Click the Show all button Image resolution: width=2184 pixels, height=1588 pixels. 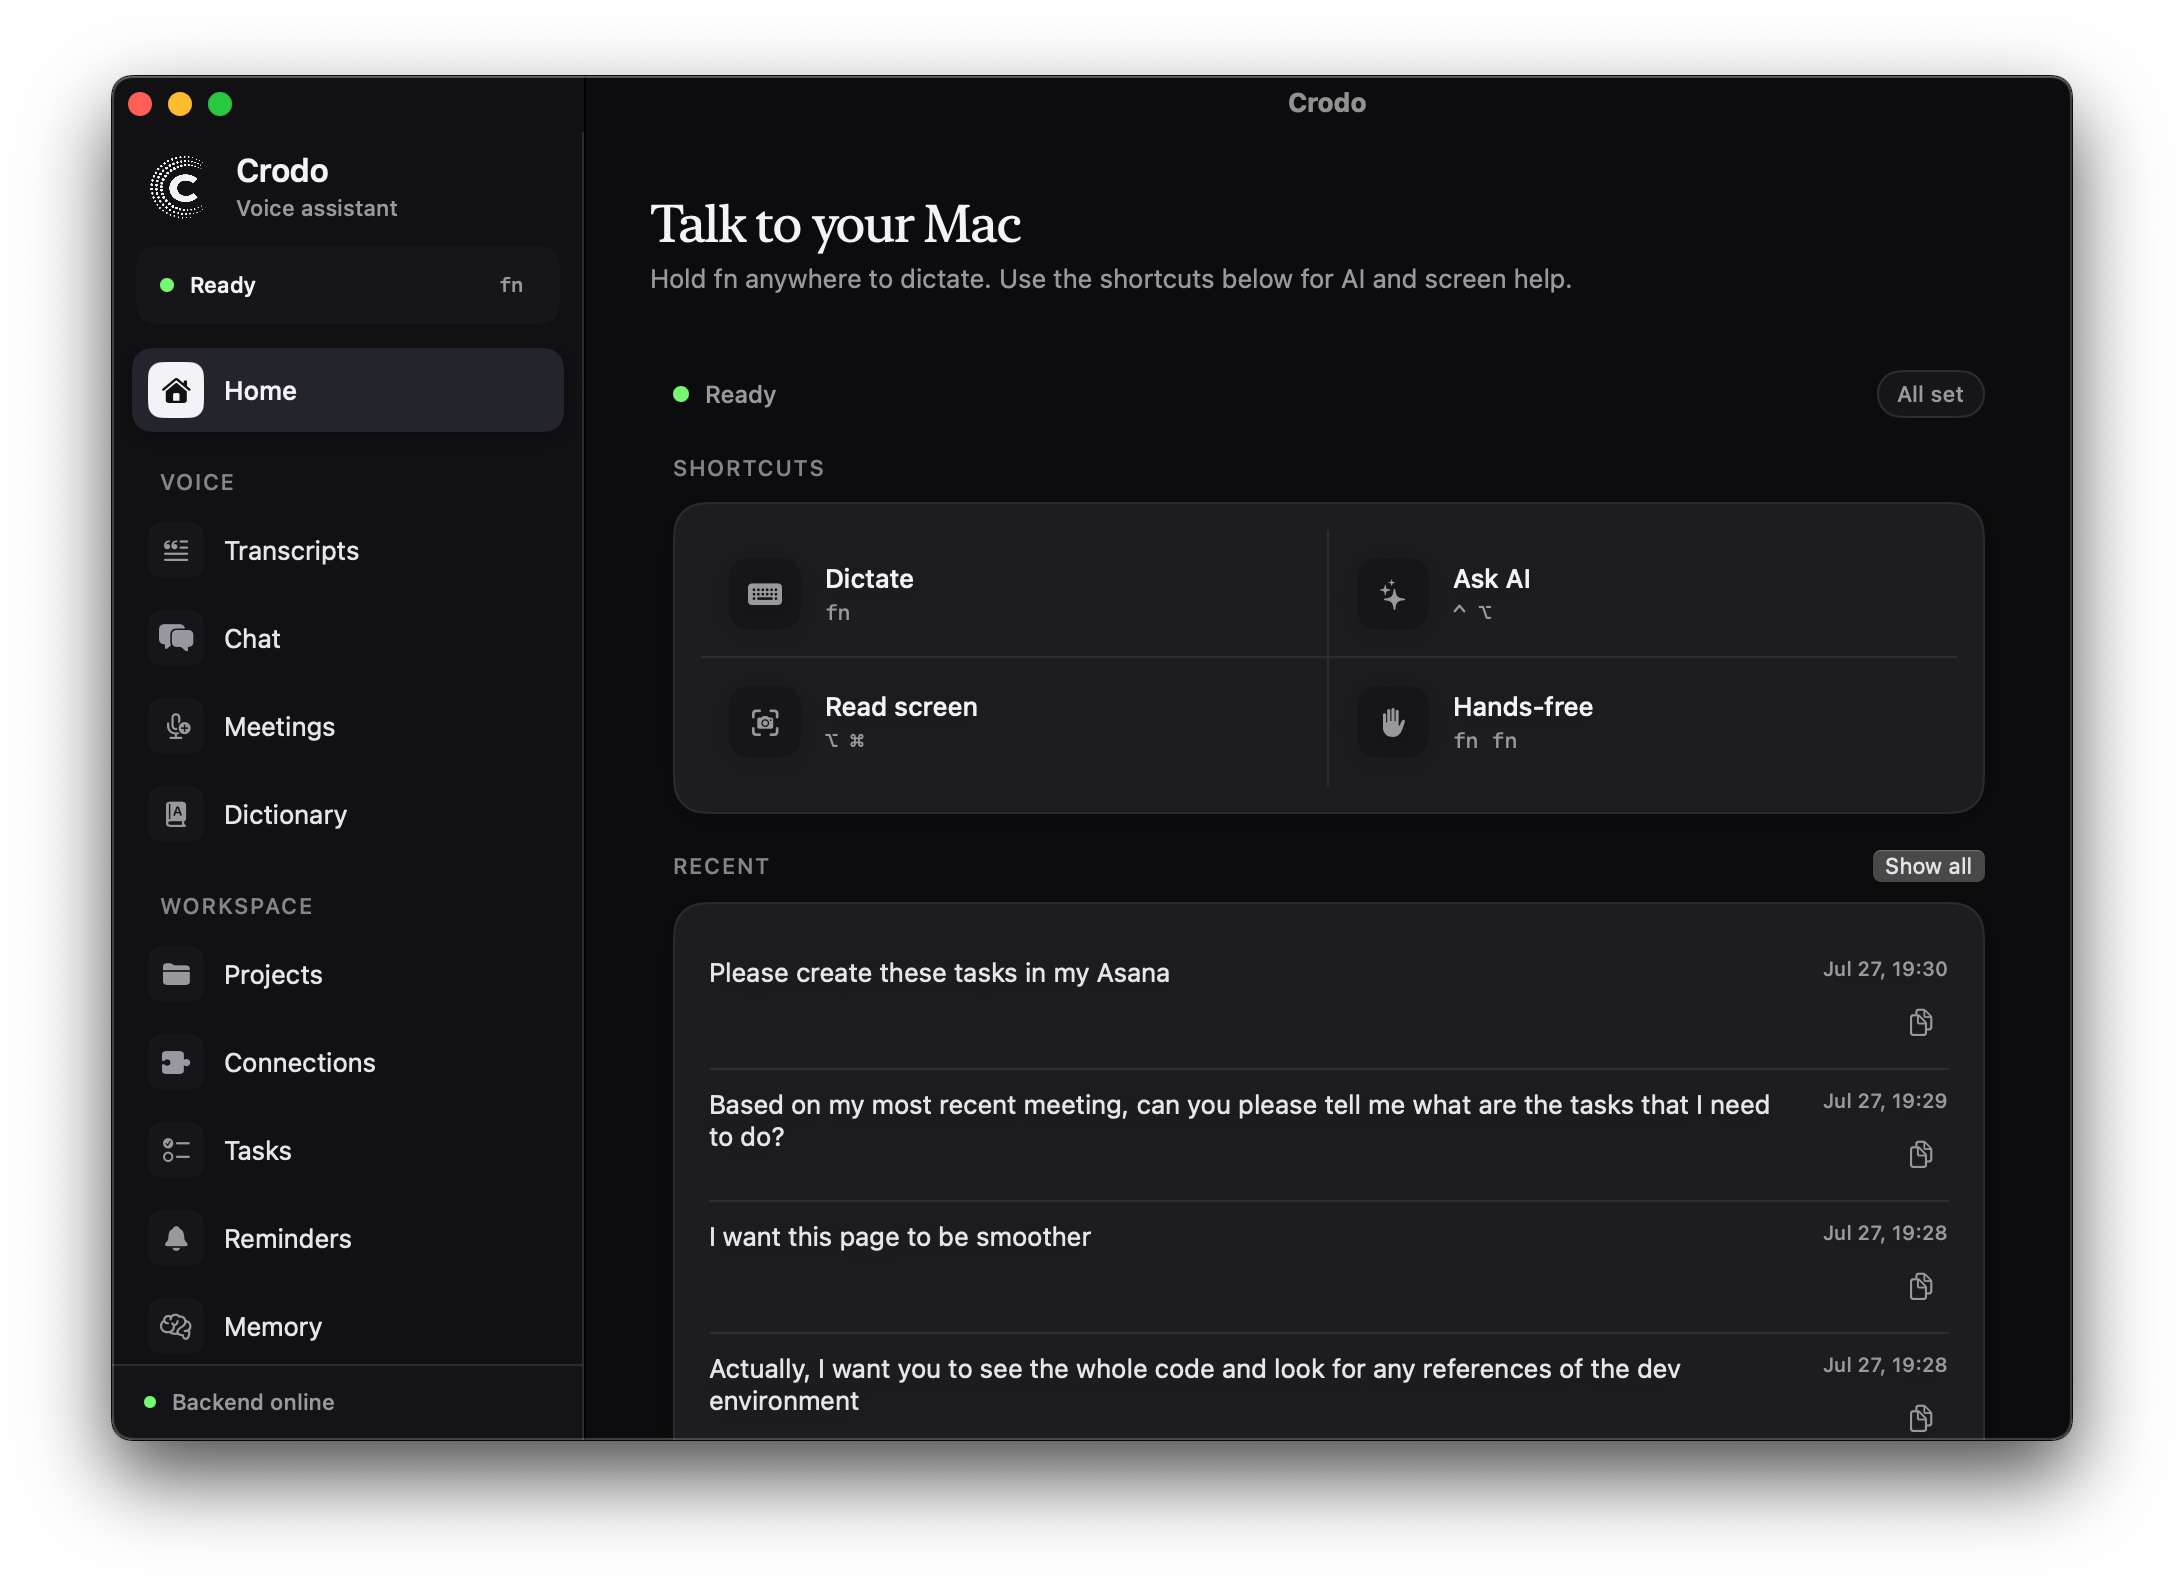click(x=1928, y=866)
